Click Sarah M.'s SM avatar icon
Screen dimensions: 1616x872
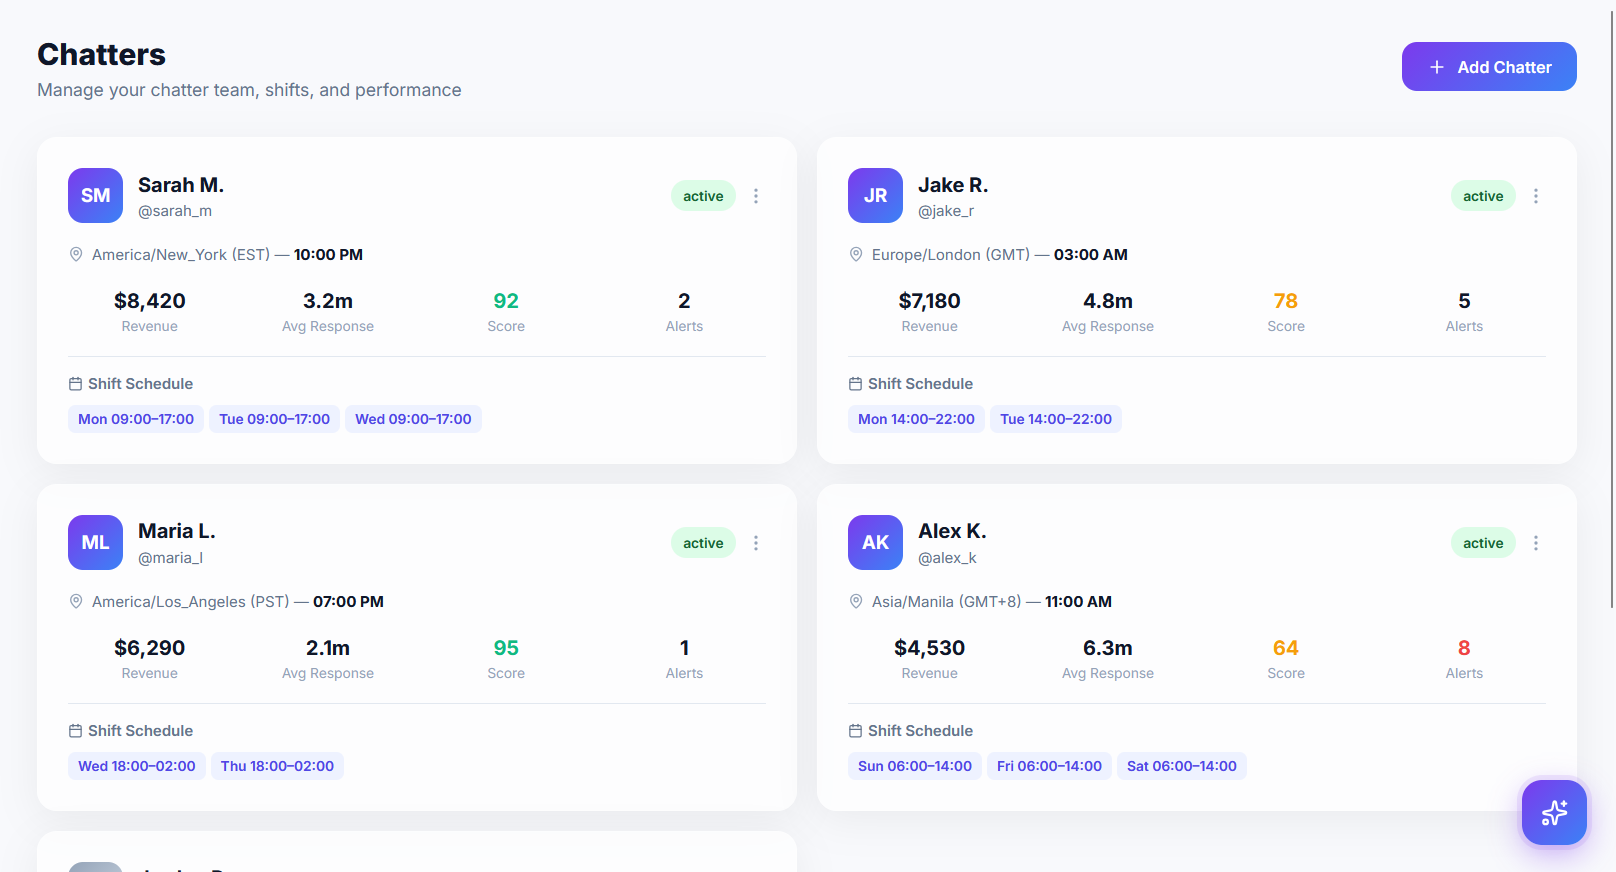coord(95,195)
